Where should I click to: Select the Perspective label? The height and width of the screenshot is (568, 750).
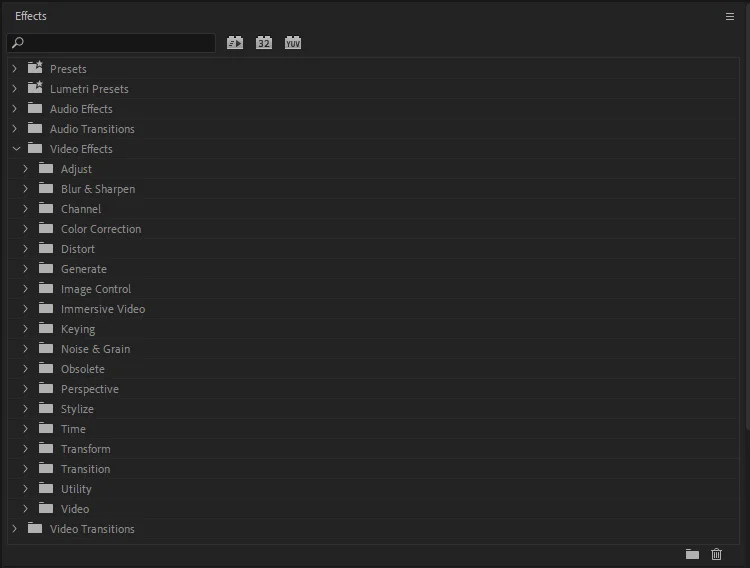click(x=89, y=389)
